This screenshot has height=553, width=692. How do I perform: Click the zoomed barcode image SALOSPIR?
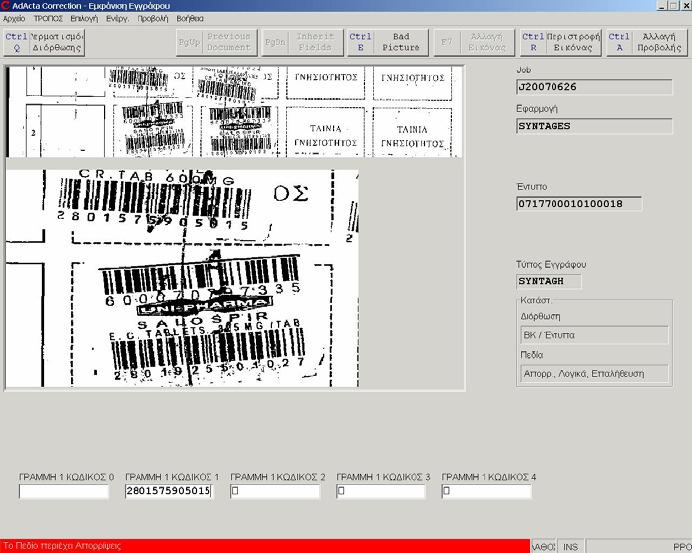click(182, 278)
